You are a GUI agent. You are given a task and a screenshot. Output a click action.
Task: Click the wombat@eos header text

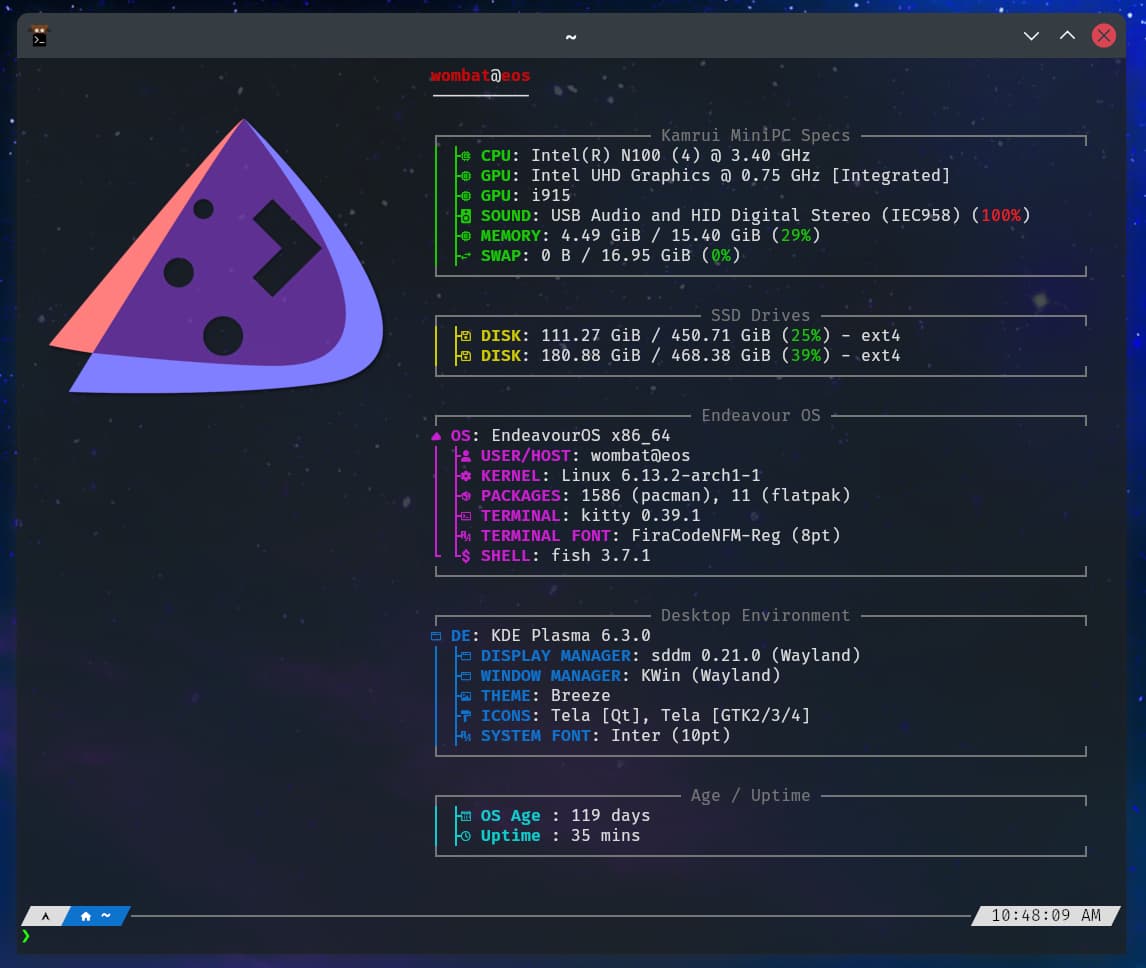point(480,76)
